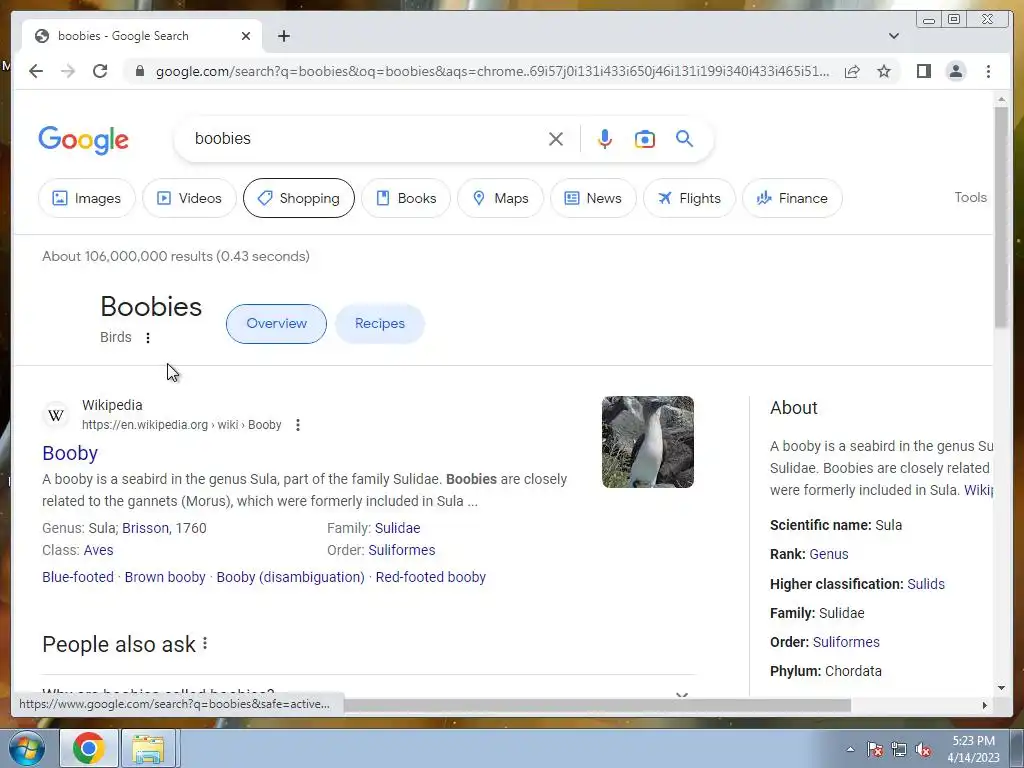
Task: Open the blue-footed booby thumbnail
Action: [x=648, y=441]
